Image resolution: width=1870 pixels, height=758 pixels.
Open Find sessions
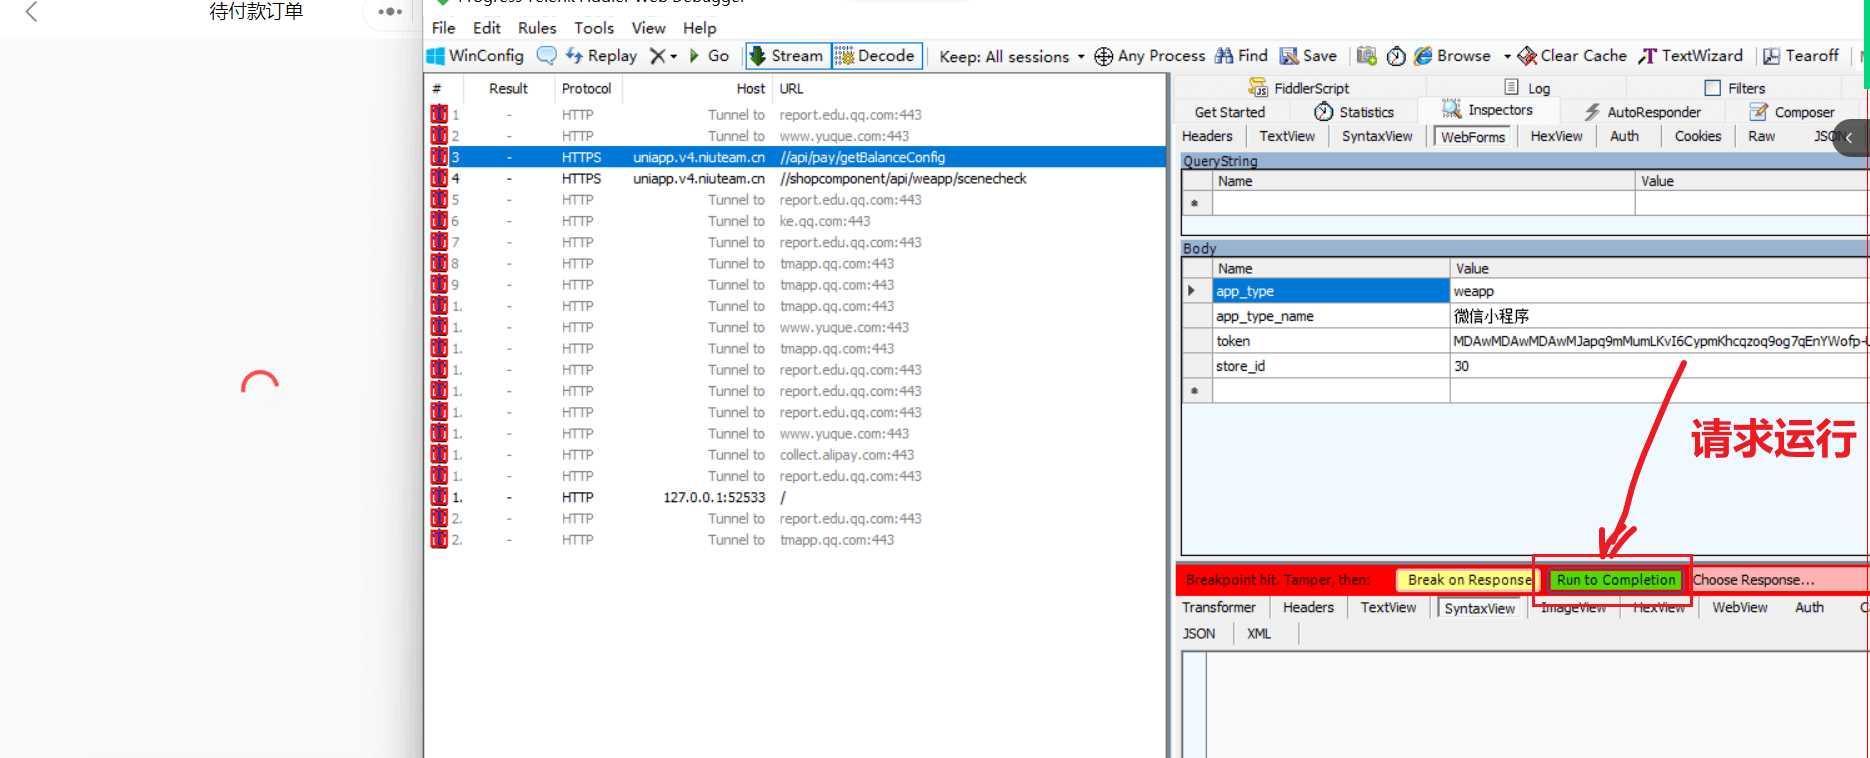1241,56
